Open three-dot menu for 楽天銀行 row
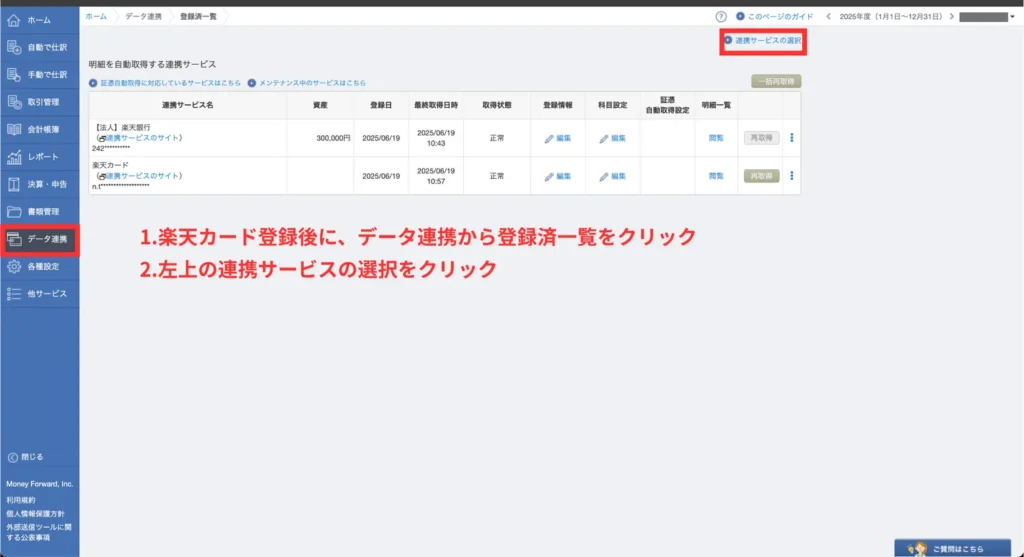The width and height of the screenshot is (1024, 557). tap(791, 138)
